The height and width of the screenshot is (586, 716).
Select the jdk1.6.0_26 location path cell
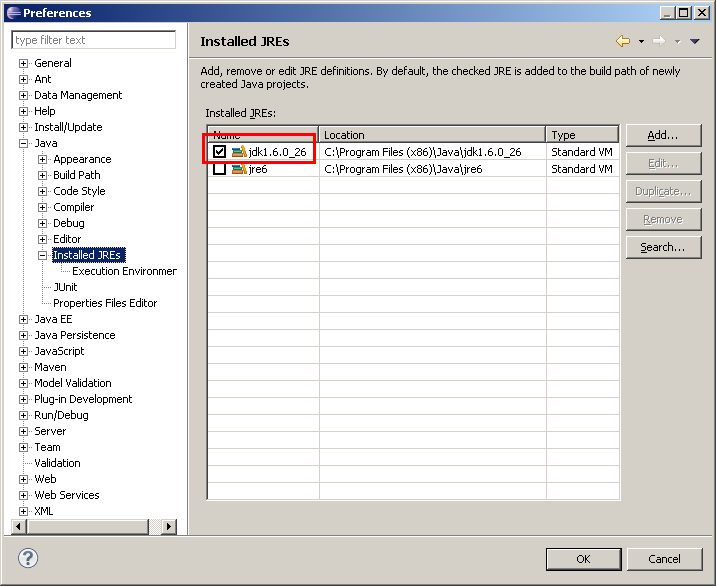click(432, 152)
